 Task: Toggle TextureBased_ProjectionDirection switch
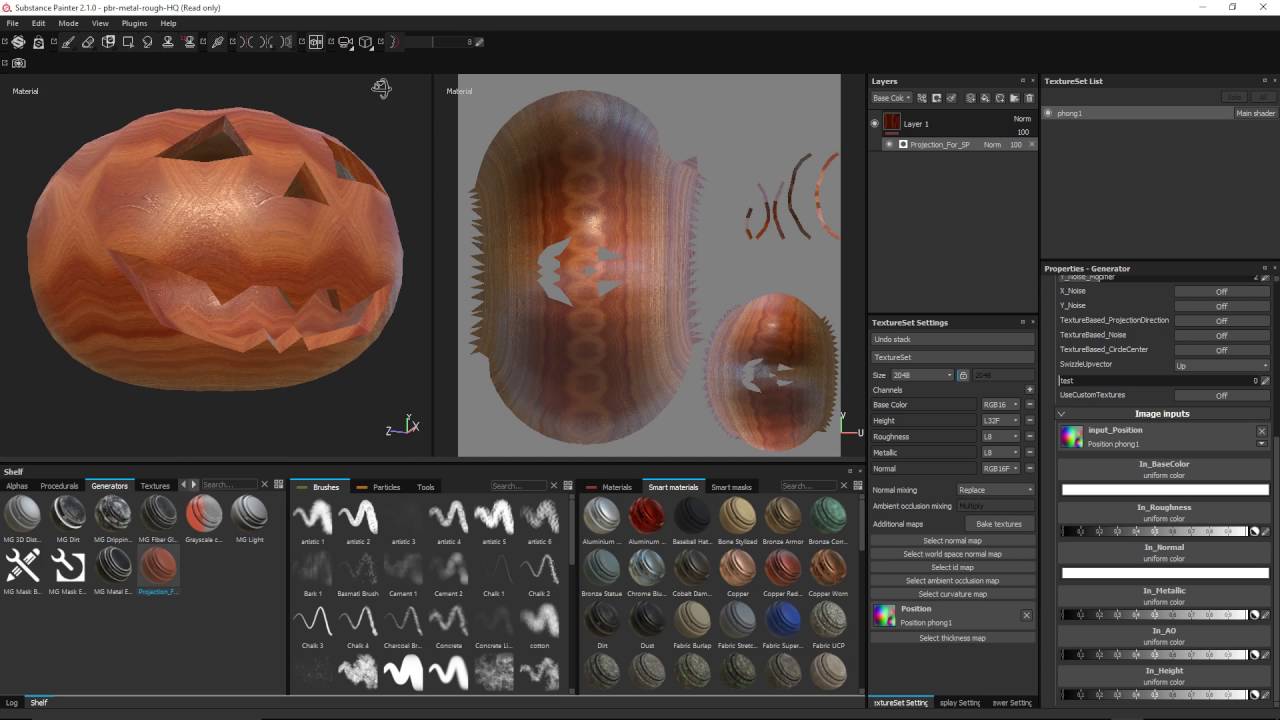pos(1221,320)
